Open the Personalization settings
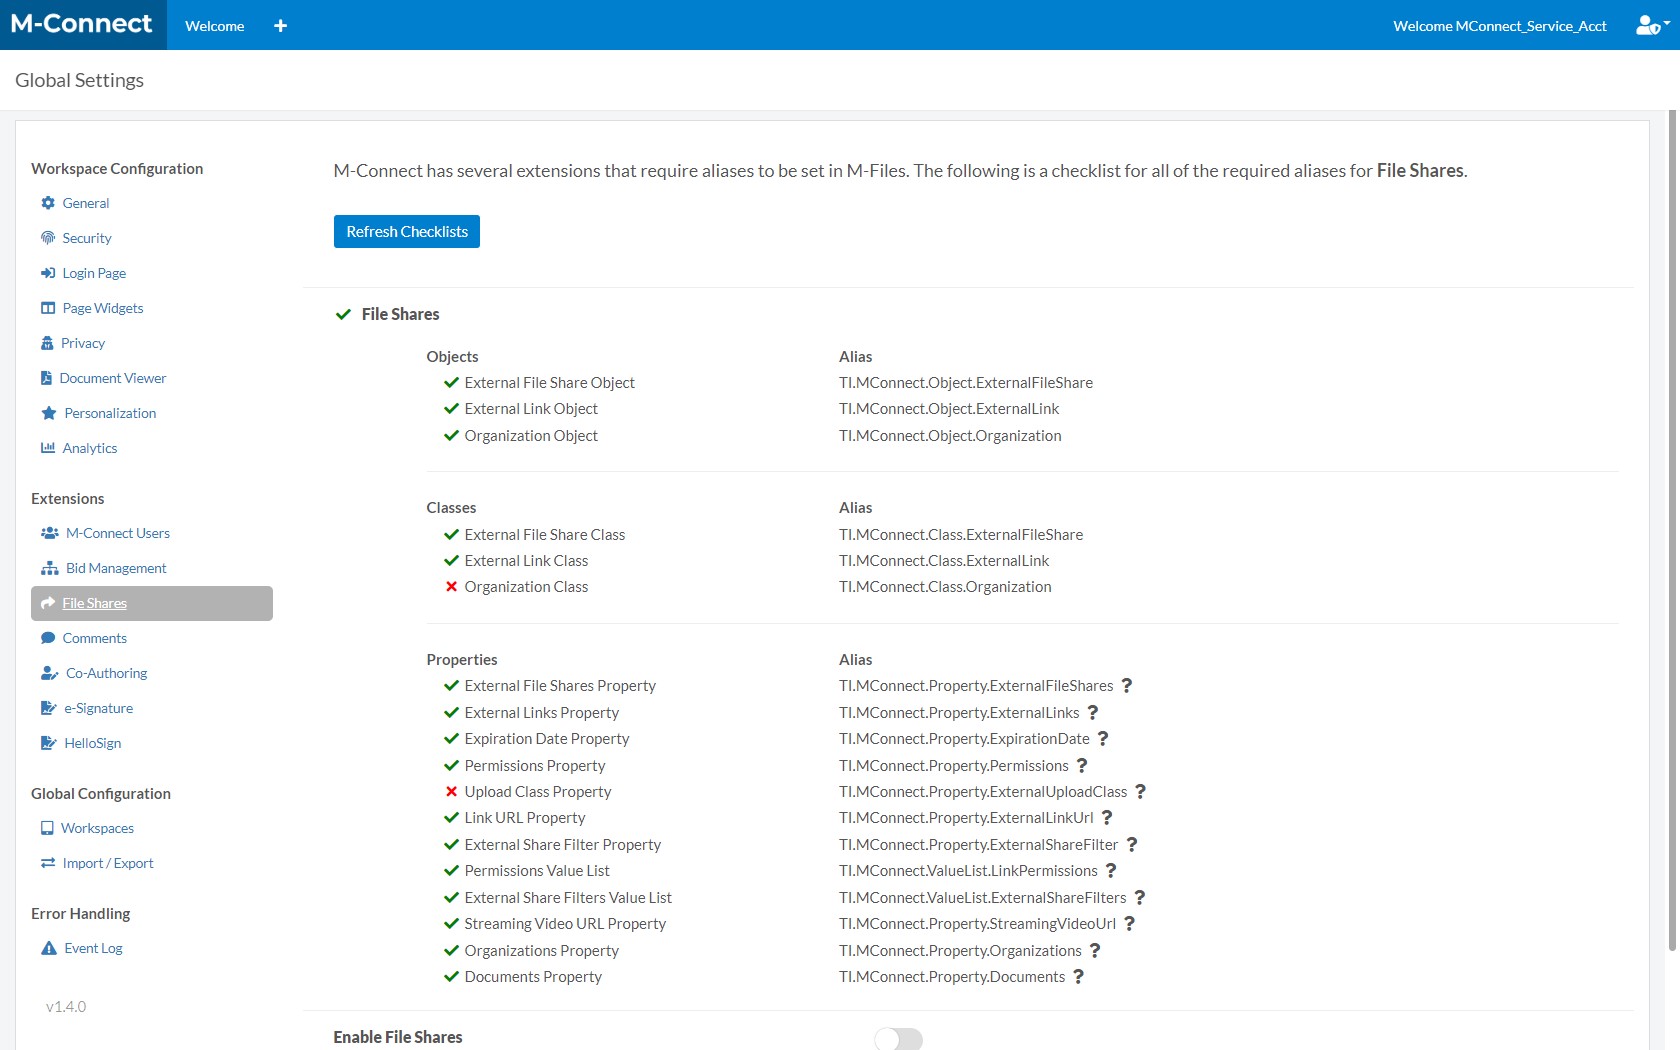This screenshot has width=1680, height=1050. click(x=109, y=413)
